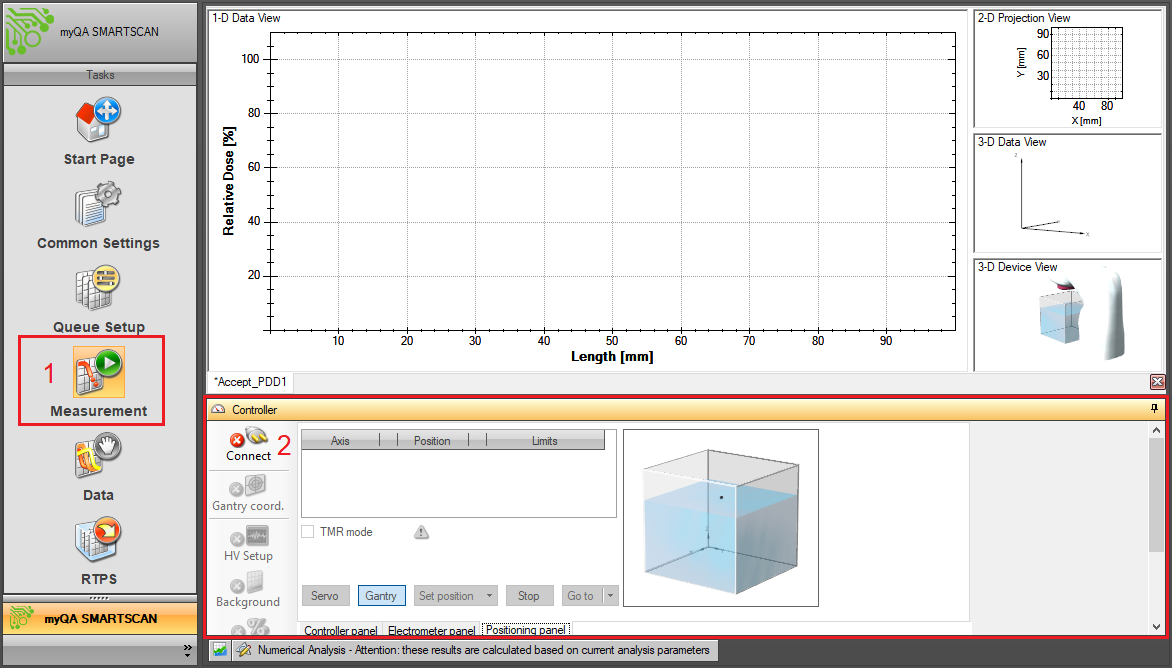Image resolution: width=1172 pixels, height=668 pixels.
Task: Enable the TMR mode checkbox
Action: pos(307,532)
